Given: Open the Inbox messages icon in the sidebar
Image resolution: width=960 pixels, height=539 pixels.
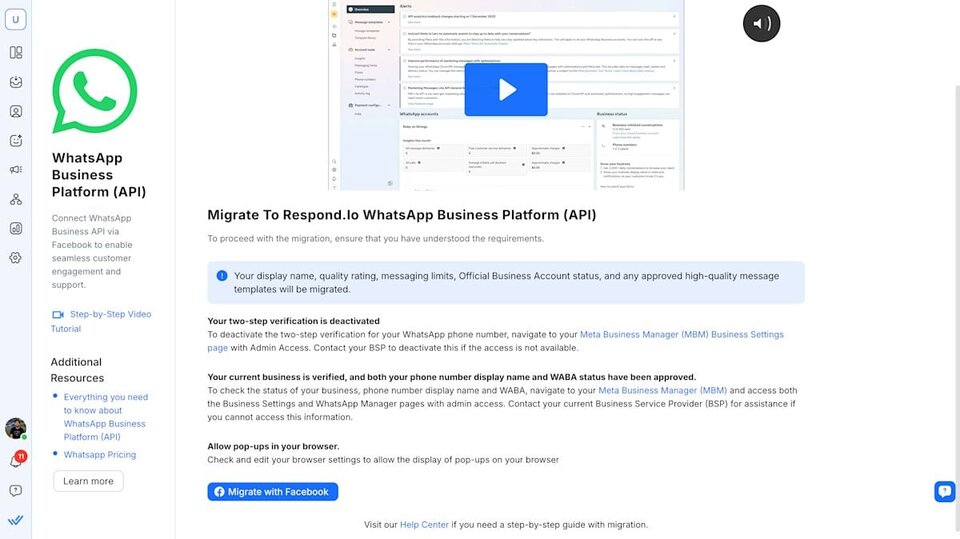Looking at the screenshot, I should point(16,82).
